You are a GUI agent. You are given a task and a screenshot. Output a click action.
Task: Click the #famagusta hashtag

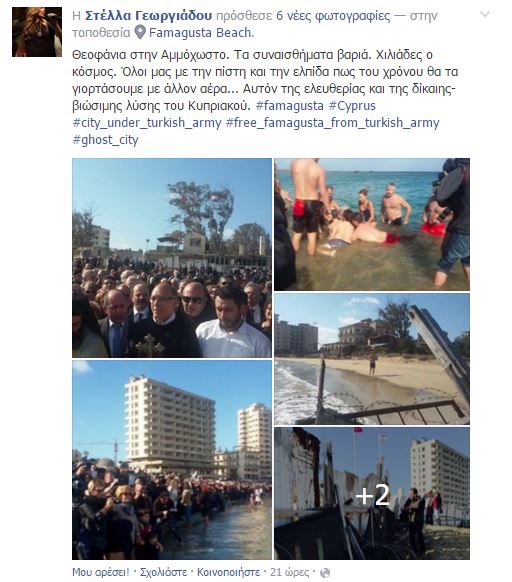pyautogui.click(x=290, y=106)
